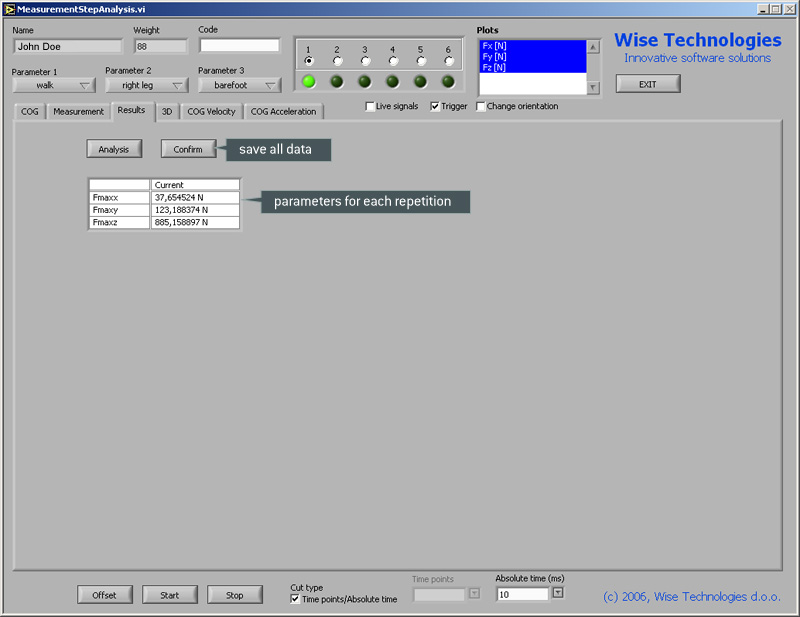Select repetition 5 radio button
The width and height of the screenshot is (800, 617).
pyautogui.click(x=421, y=61)
